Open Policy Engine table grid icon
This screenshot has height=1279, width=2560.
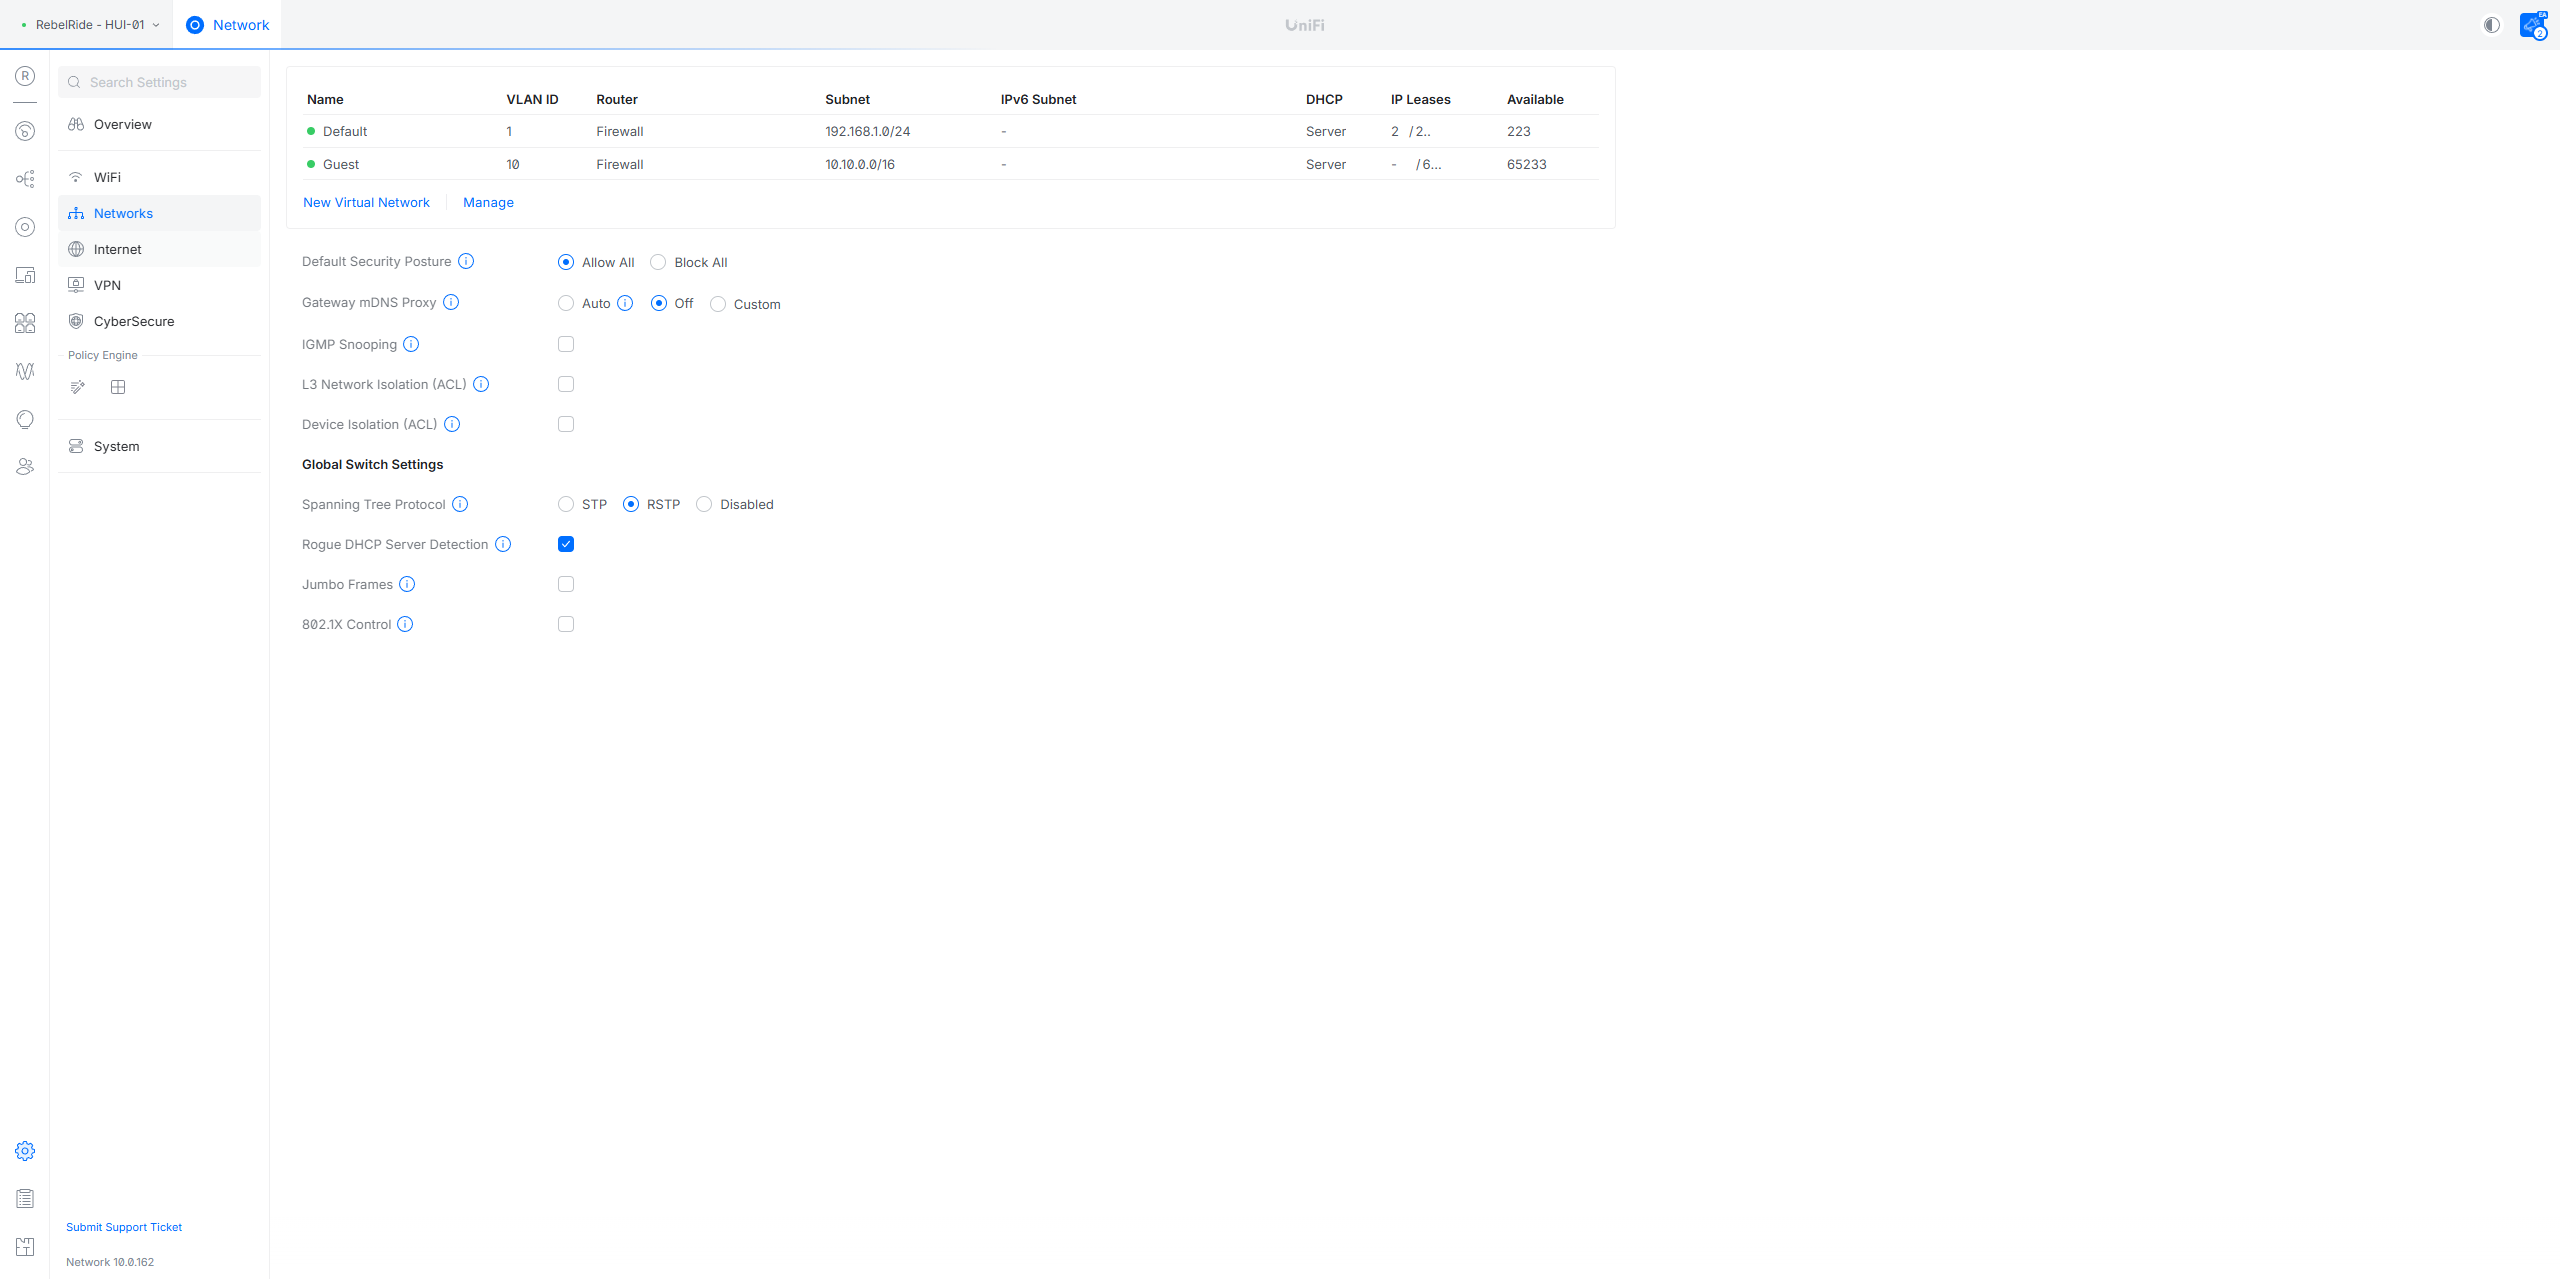click(x=118, y=387)
